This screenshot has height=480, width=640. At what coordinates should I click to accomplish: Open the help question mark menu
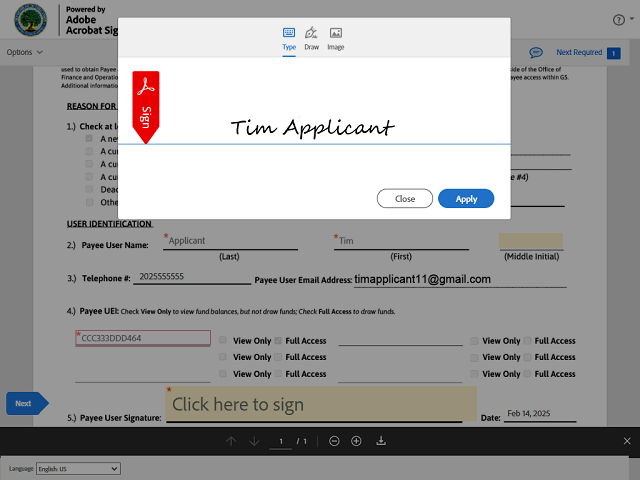pos(619,20)
